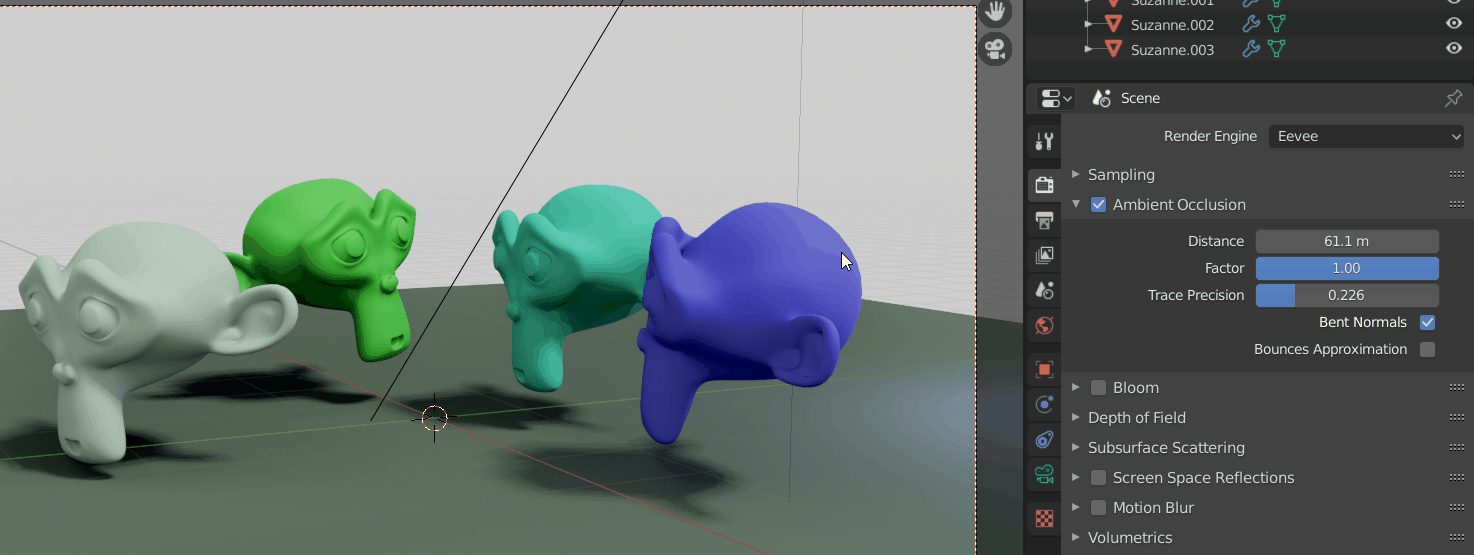Image resolution: width=1474 pixels, height=555 pixels.
Task: Click the orange mesh object icon of Suzanne.003
Action: [1114, 49]
